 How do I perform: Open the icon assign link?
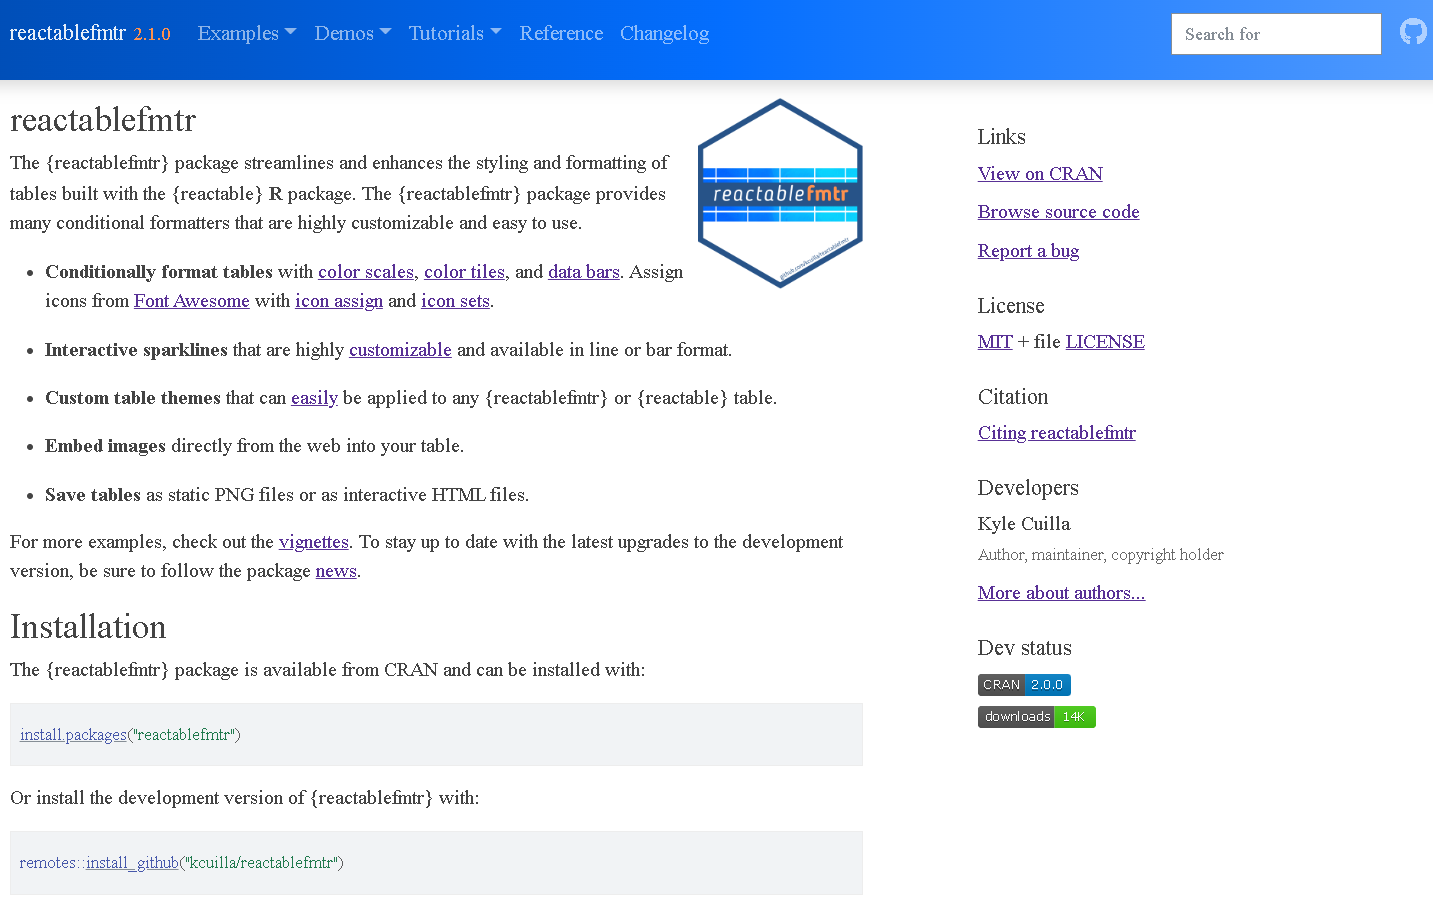(x=339, y=301)
